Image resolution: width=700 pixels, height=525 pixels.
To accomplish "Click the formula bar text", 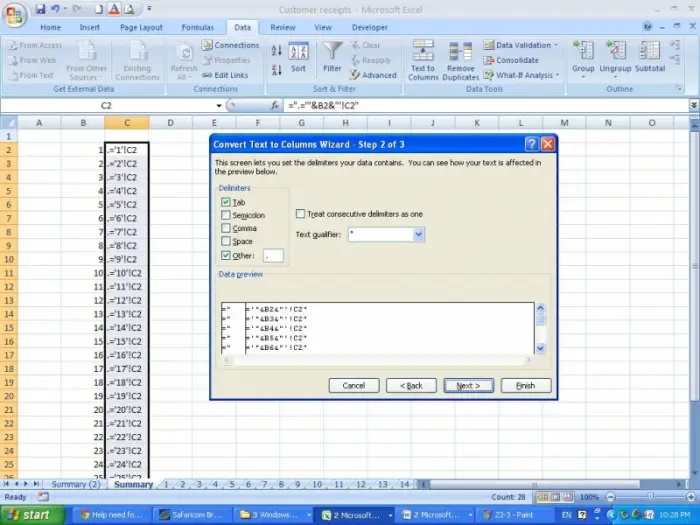I will click(x=324, y=105).
